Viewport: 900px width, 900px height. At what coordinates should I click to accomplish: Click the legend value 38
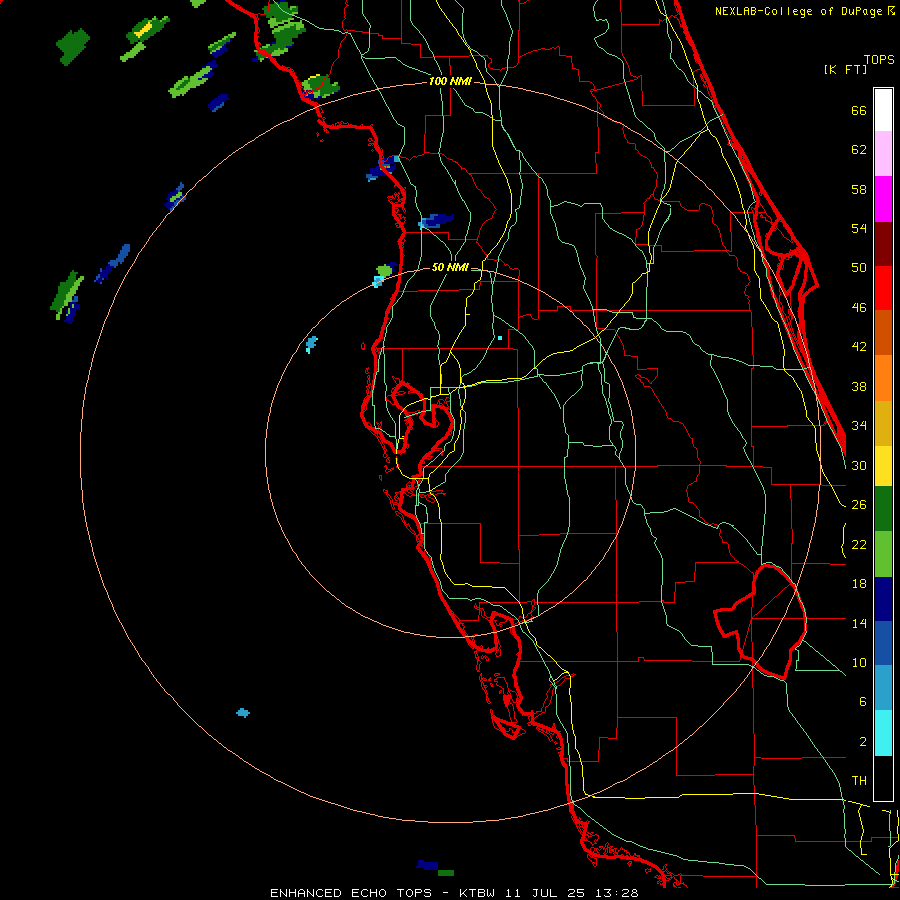859,387
